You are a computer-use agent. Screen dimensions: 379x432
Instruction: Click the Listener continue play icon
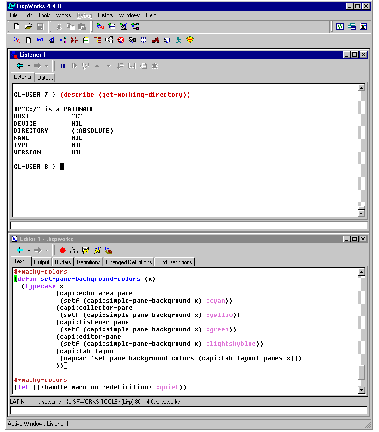(74, 66)
